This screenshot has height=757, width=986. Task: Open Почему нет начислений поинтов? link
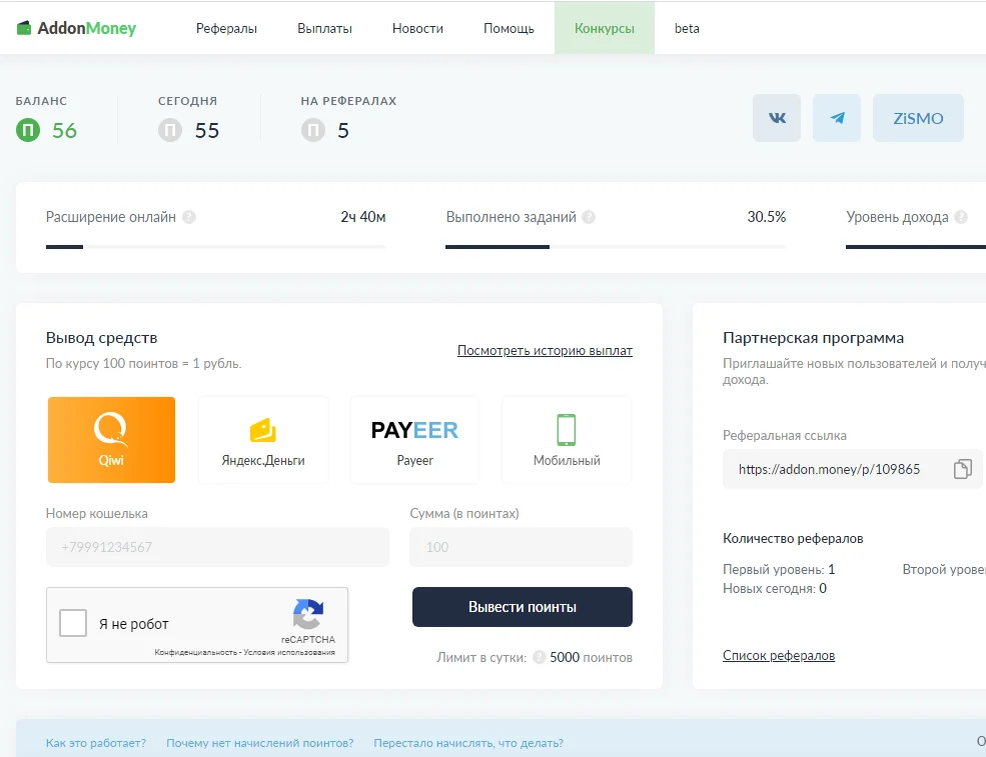(260, 743)
